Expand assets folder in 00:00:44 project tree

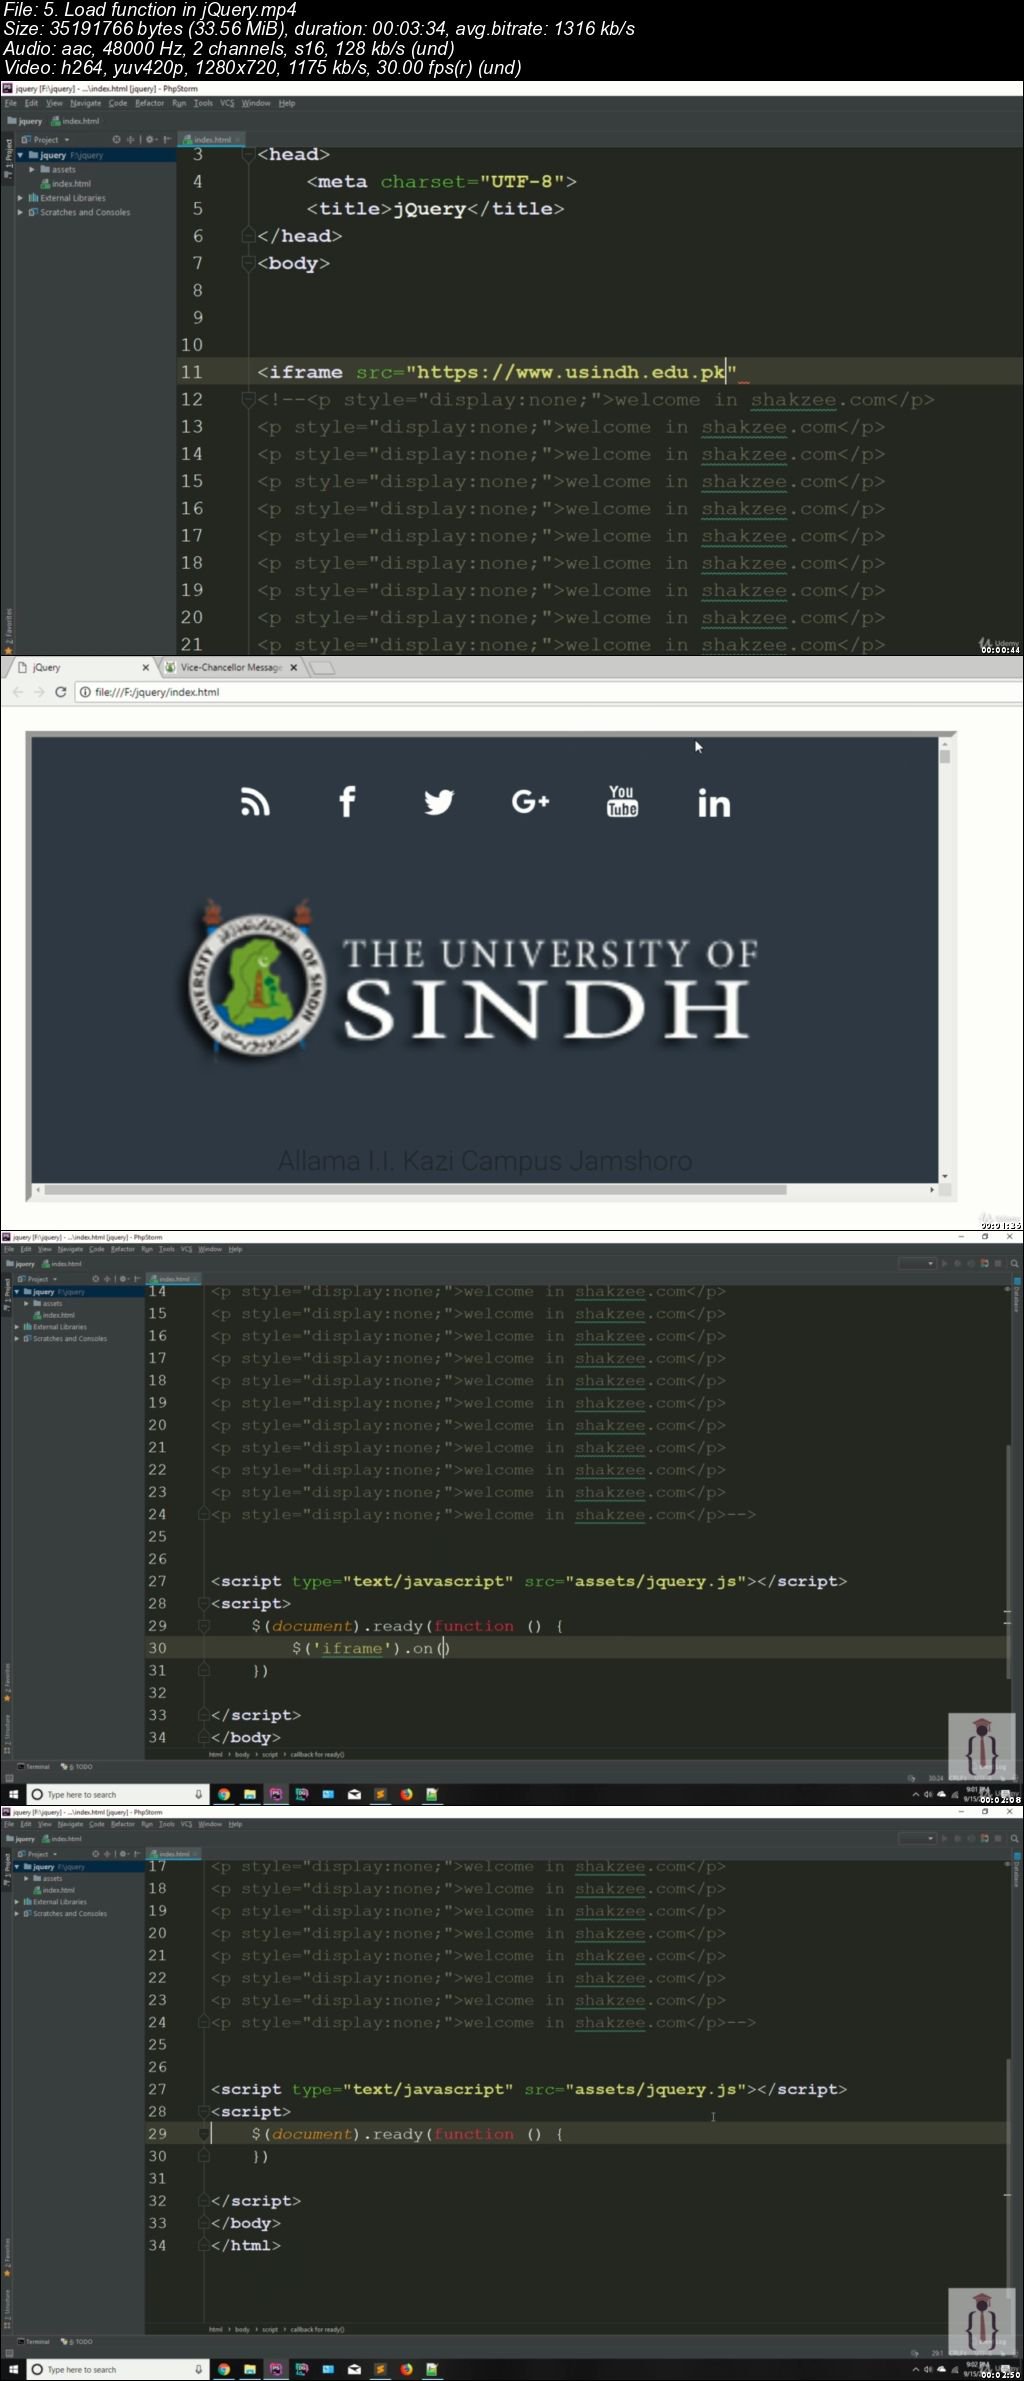[x=32, y=169]
